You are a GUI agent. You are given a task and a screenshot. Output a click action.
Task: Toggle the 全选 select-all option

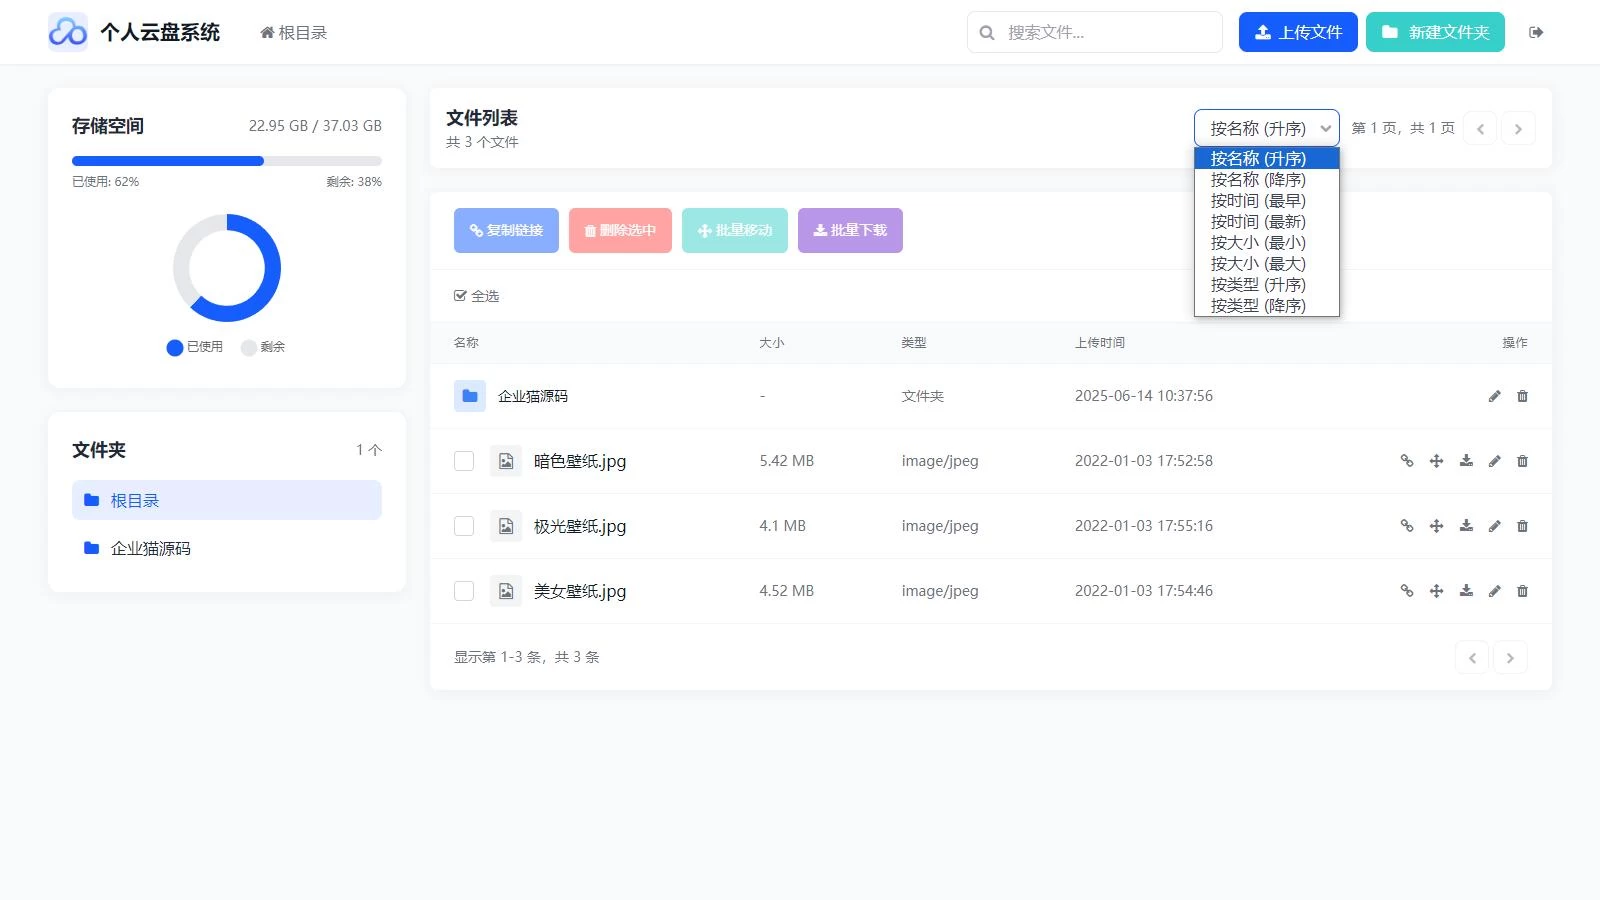(x=477, y=296)
